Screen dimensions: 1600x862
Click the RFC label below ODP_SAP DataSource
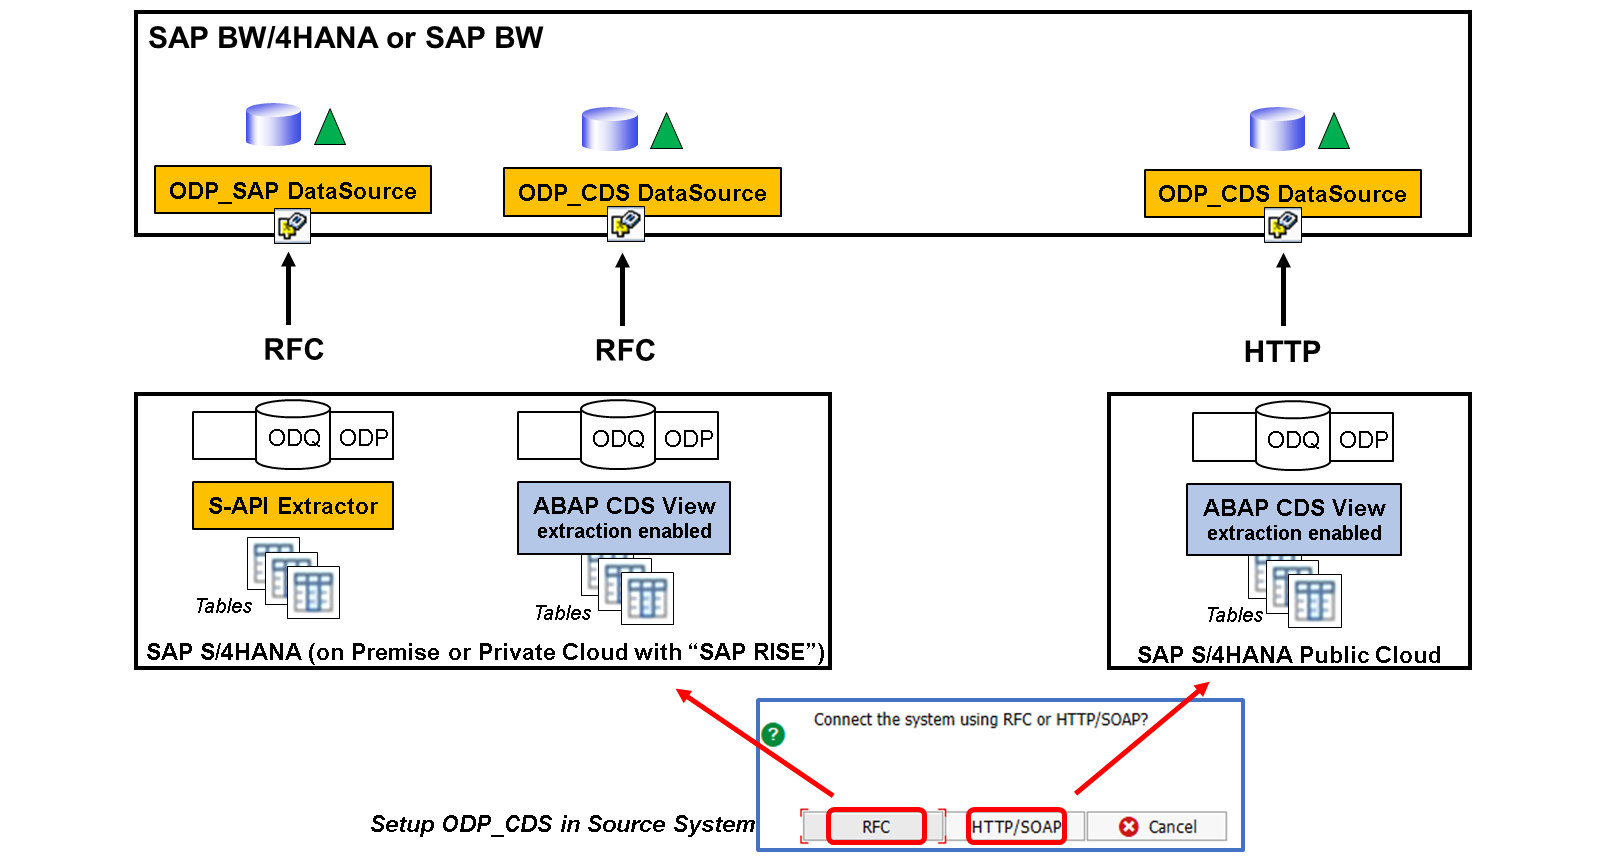[x=294, y=350]
